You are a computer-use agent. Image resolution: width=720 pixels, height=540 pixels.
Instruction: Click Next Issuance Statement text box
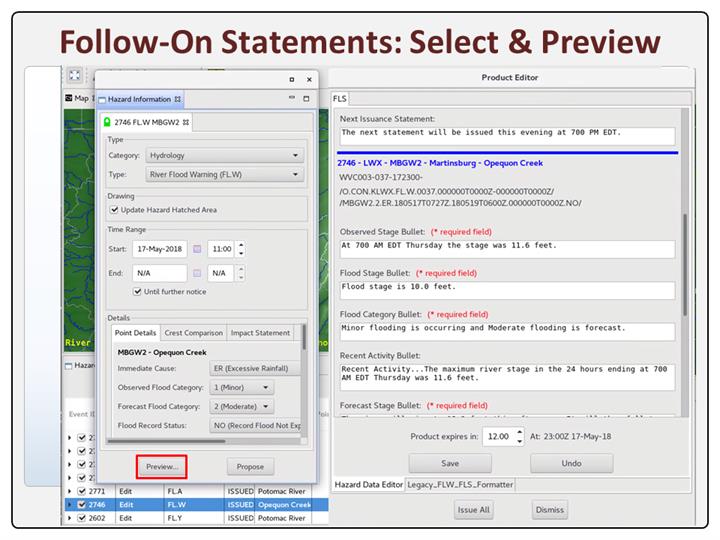coord(507,136)
